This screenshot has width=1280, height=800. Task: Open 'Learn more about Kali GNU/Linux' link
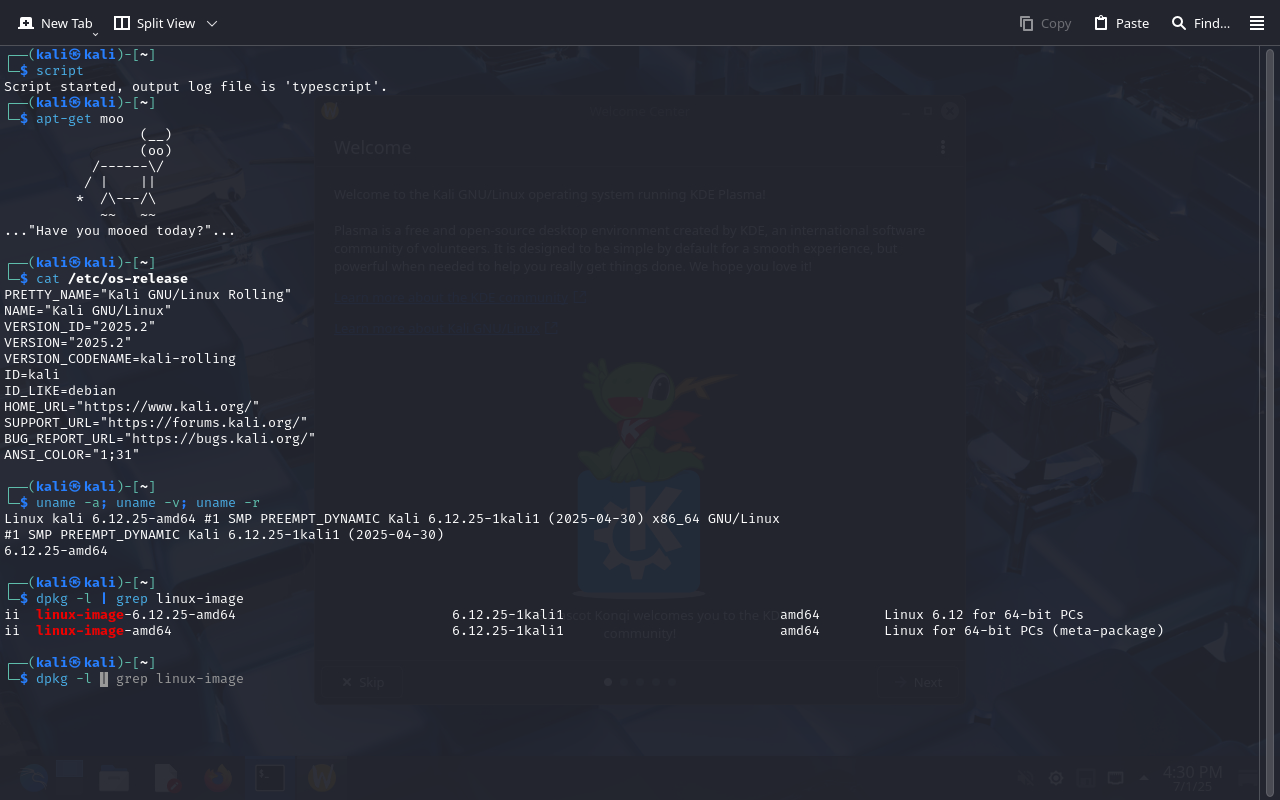point(446,327)
